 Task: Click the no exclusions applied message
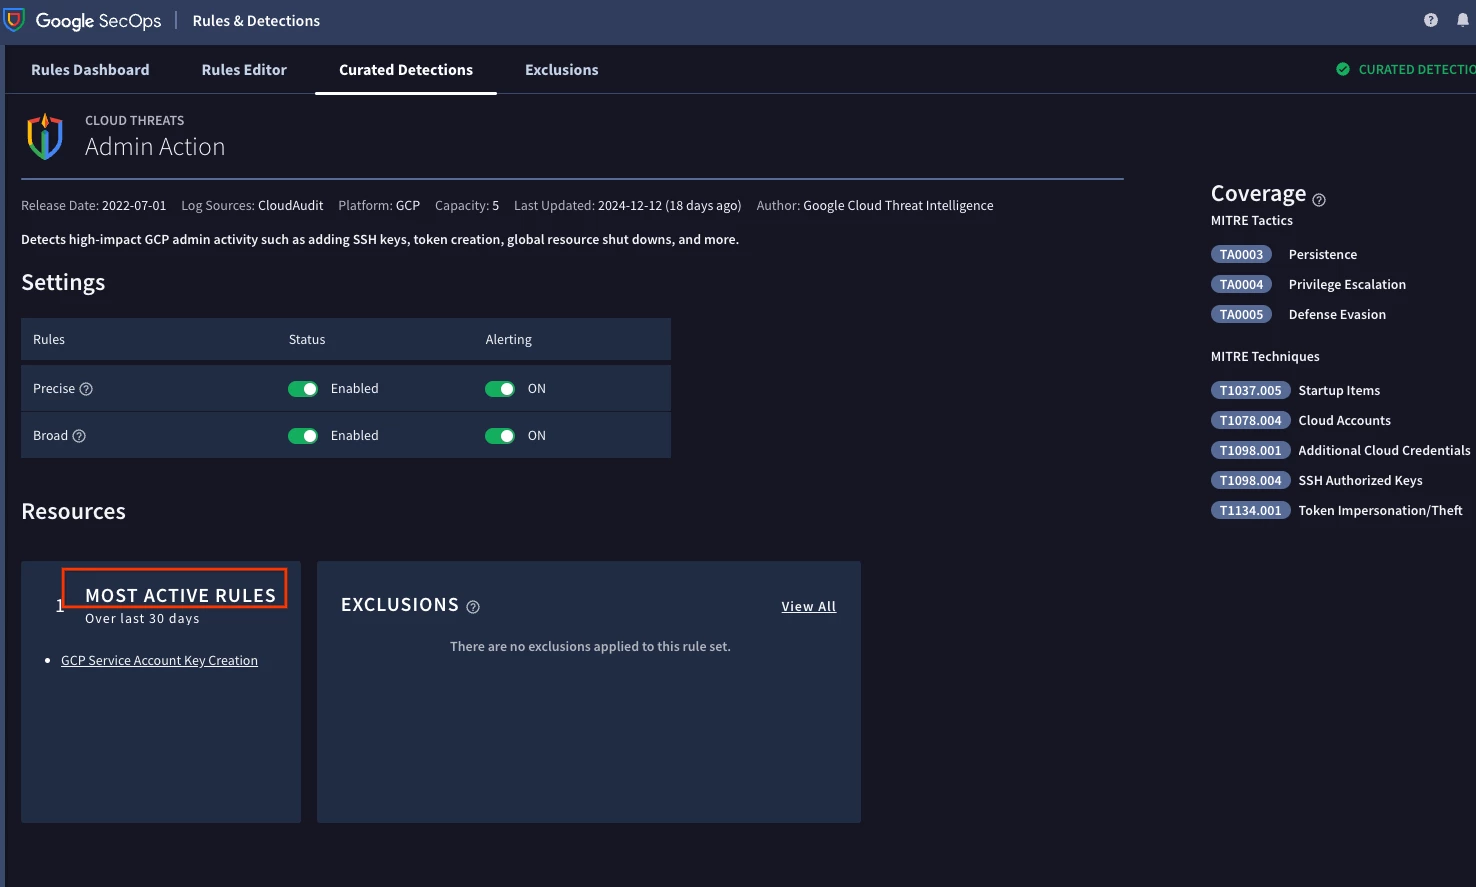pyautogui.click(x=590, y=647)
